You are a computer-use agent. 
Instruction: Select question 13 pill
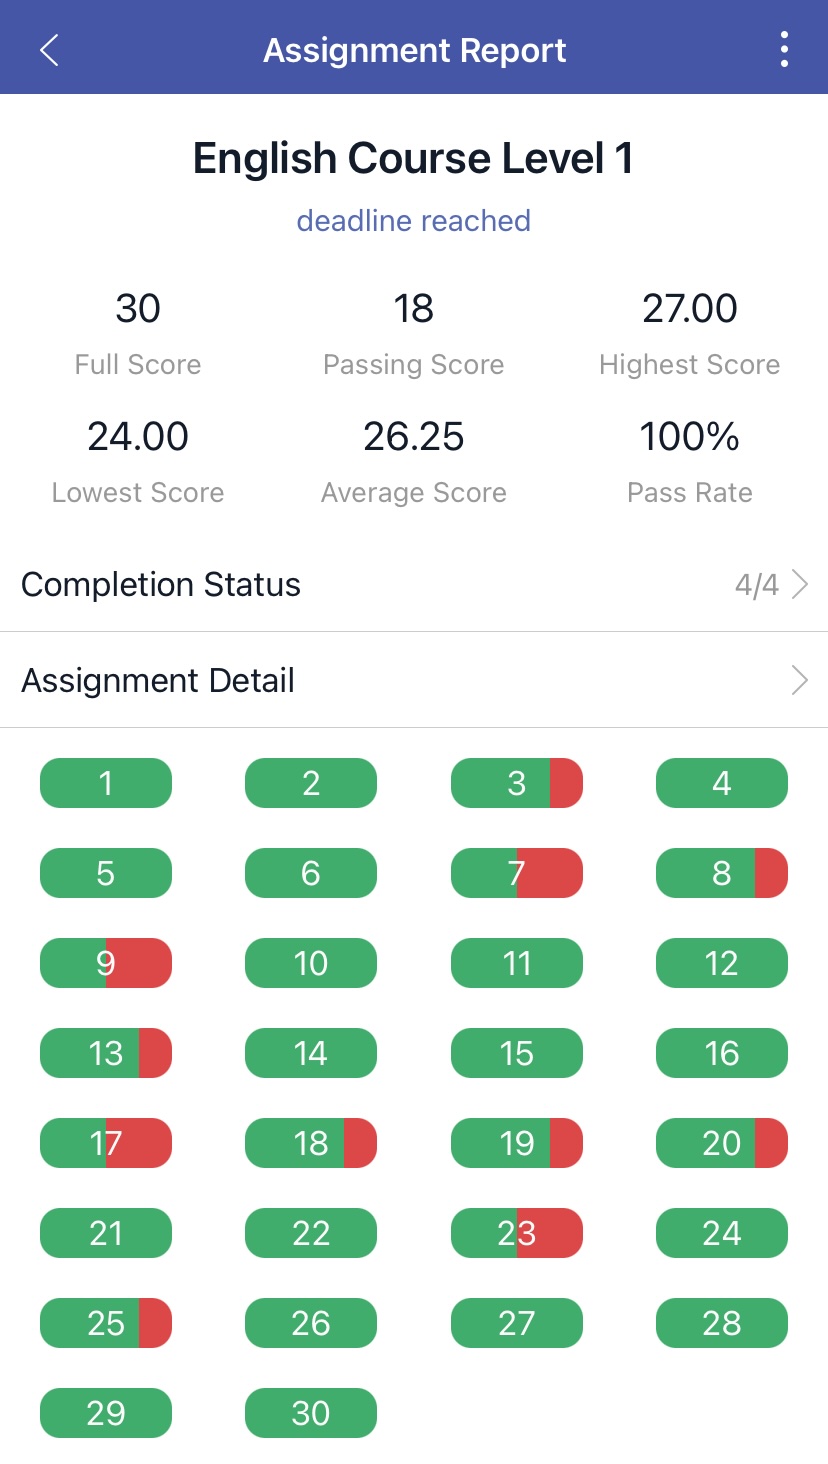pos(106,1053)
